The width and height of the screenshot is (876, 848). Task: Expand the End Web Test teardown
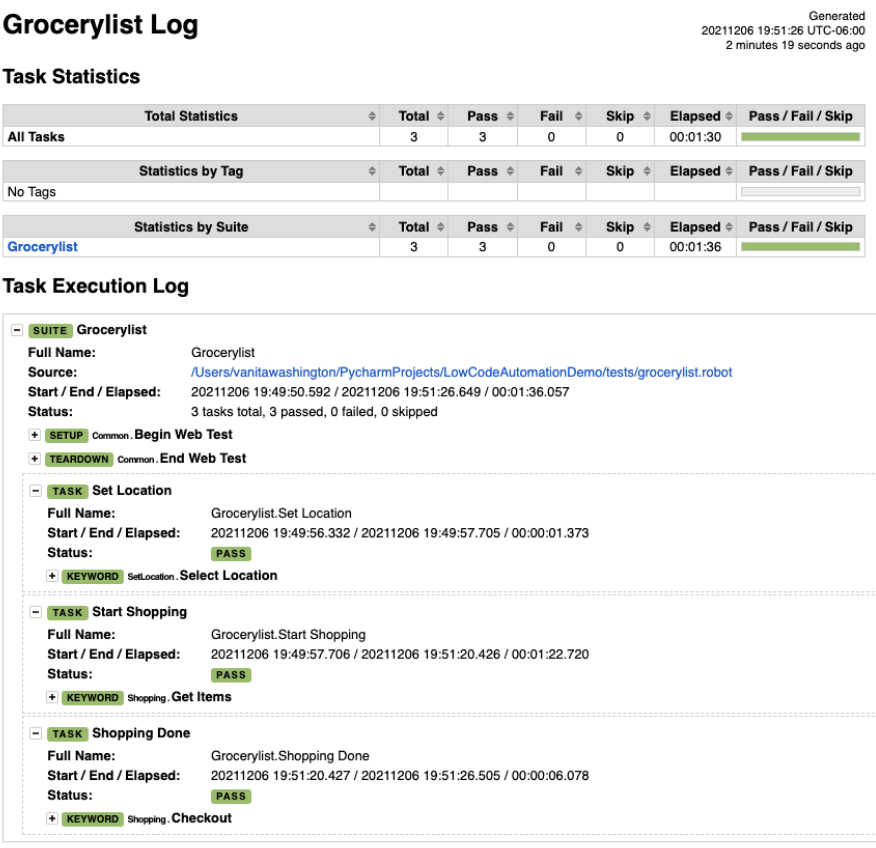pos(35,459)
